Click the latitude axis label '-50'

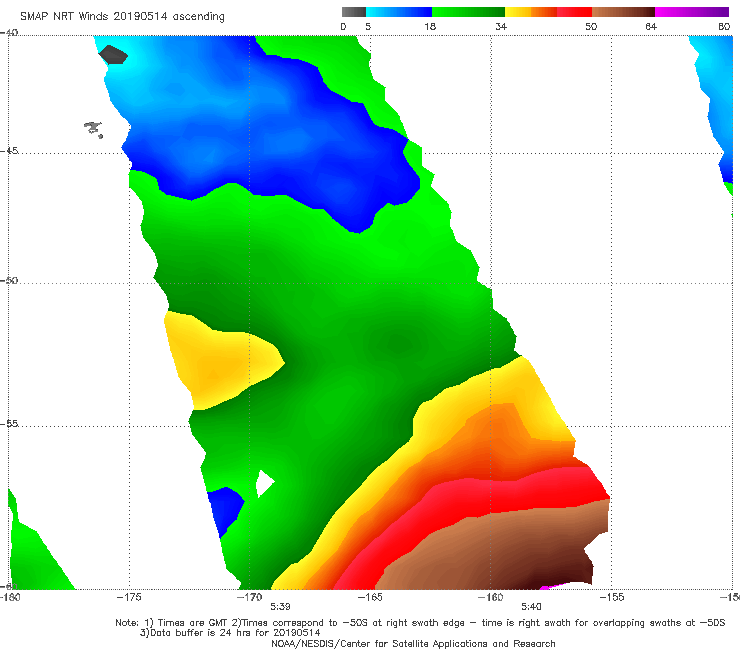click(x=9, y=280)
